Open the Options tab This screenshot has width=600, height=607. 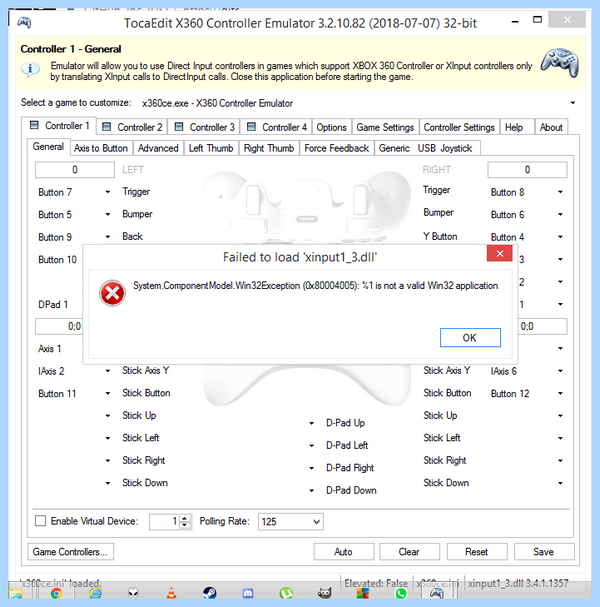331,127
